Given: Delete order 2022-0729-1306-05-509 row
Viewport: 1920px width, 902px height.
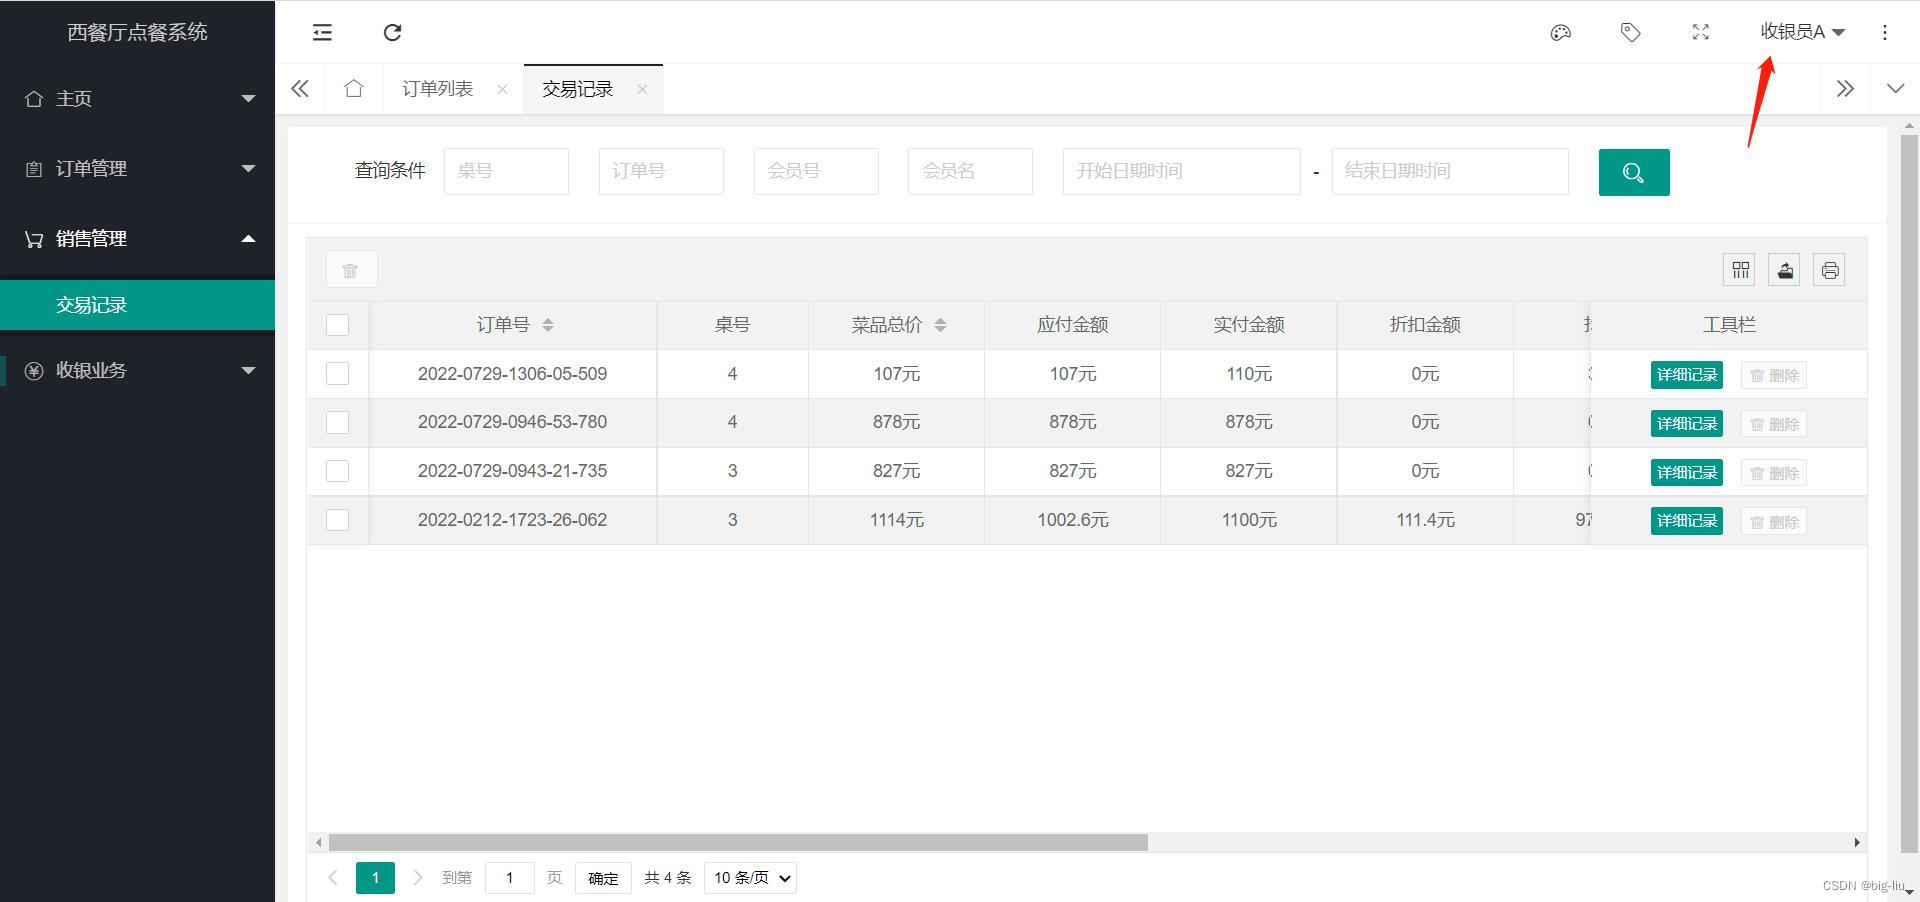Looking at the screenshot, I should pos(1774,375).
